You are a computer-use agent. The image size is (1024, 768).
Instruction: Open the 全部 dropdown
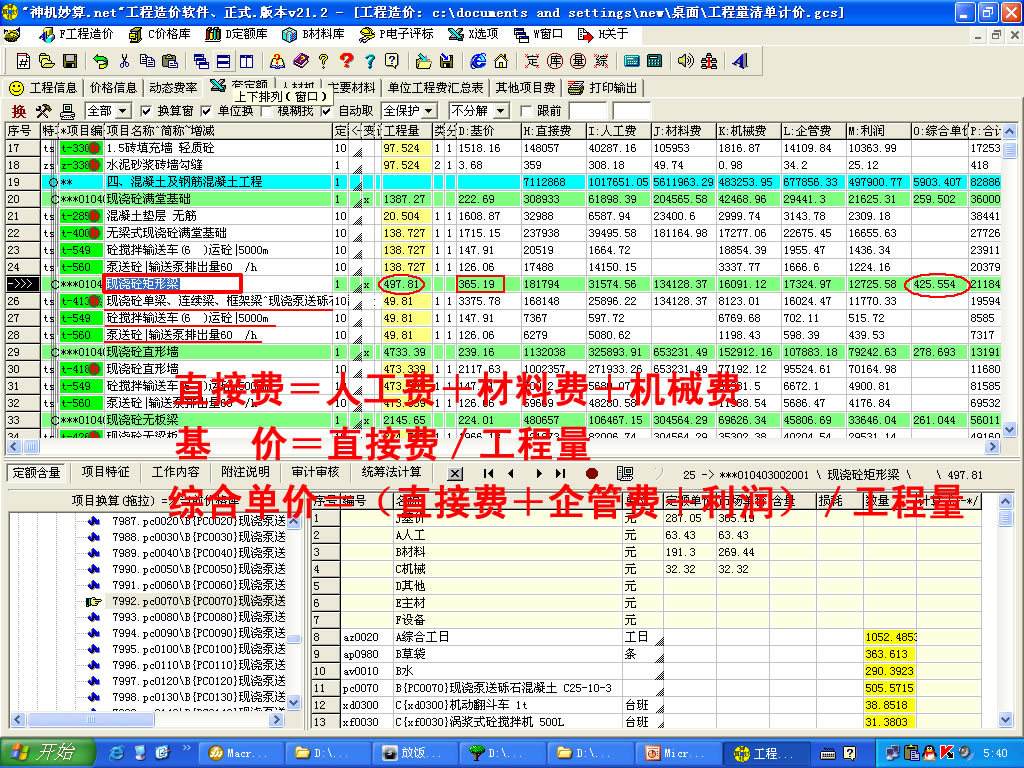[107, 111]
